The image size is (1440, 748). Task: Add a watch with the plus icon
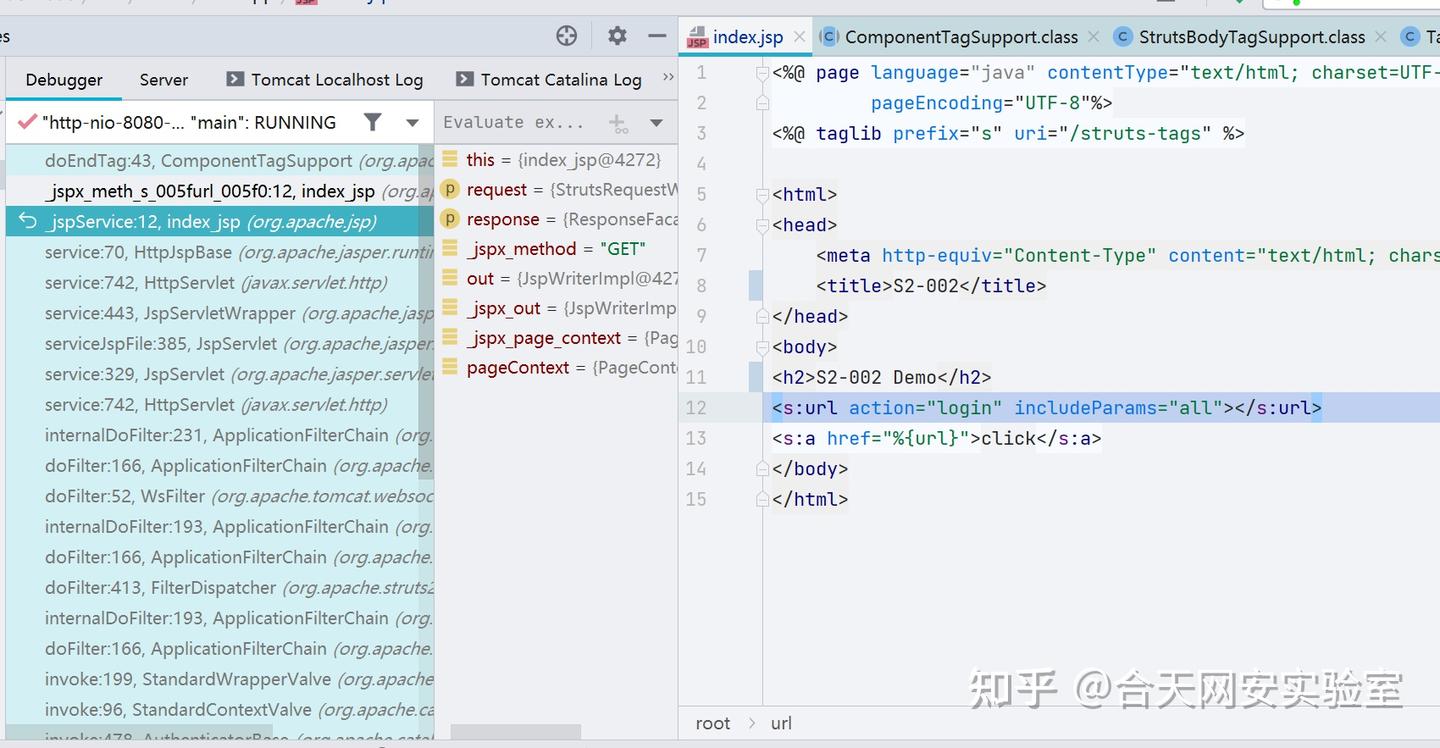[619, 123]
